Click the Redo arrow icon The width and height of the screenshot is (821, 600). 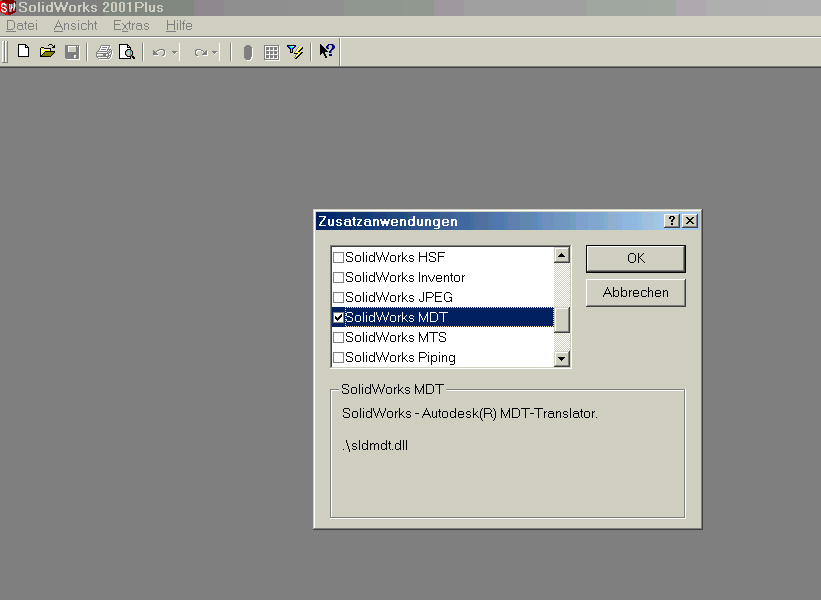tap(201, 52)
